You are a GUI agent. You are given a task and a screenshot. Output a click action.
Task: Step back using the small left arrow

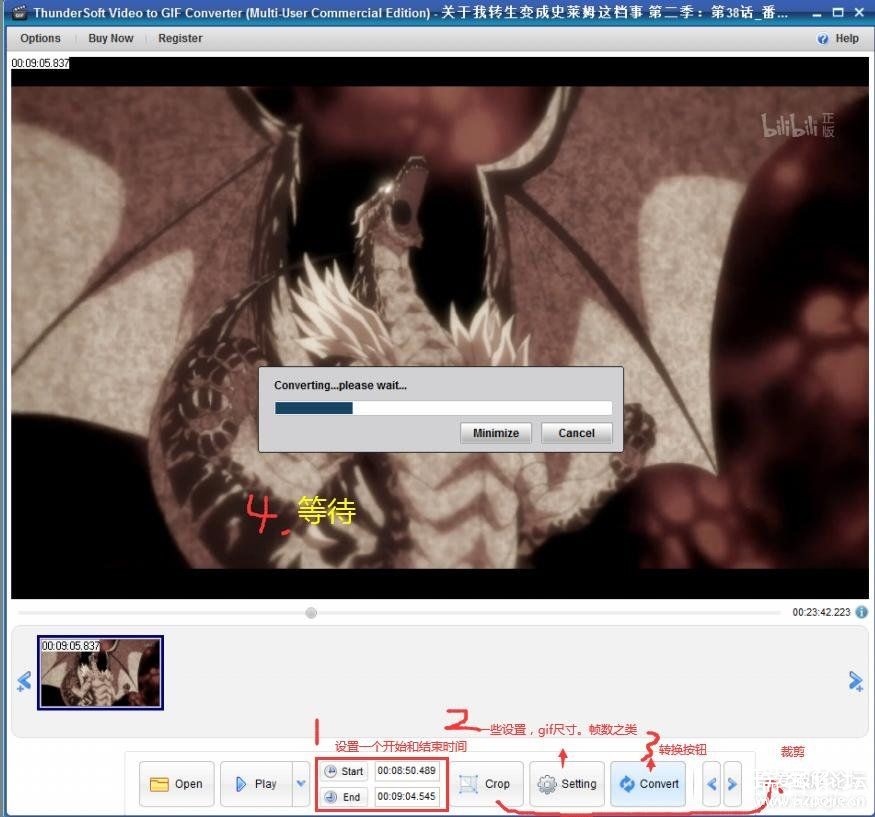click(711, 784)
